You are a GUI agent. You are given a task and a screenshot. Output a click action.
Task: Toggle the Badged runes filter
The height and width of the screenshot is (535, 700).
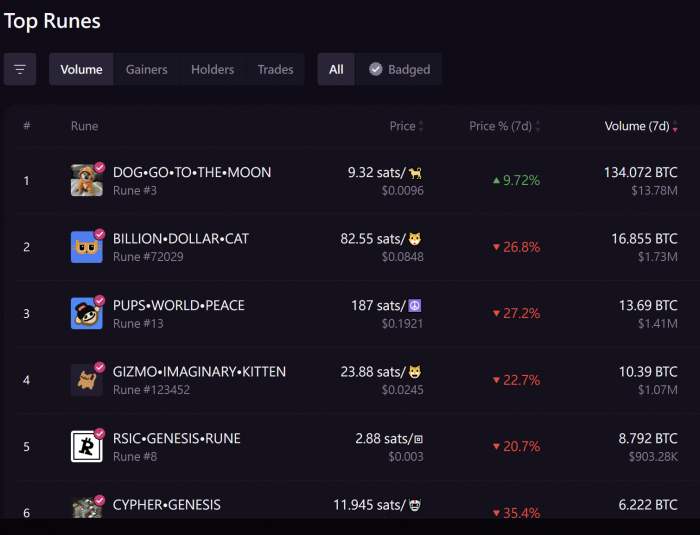coord(399,69)
